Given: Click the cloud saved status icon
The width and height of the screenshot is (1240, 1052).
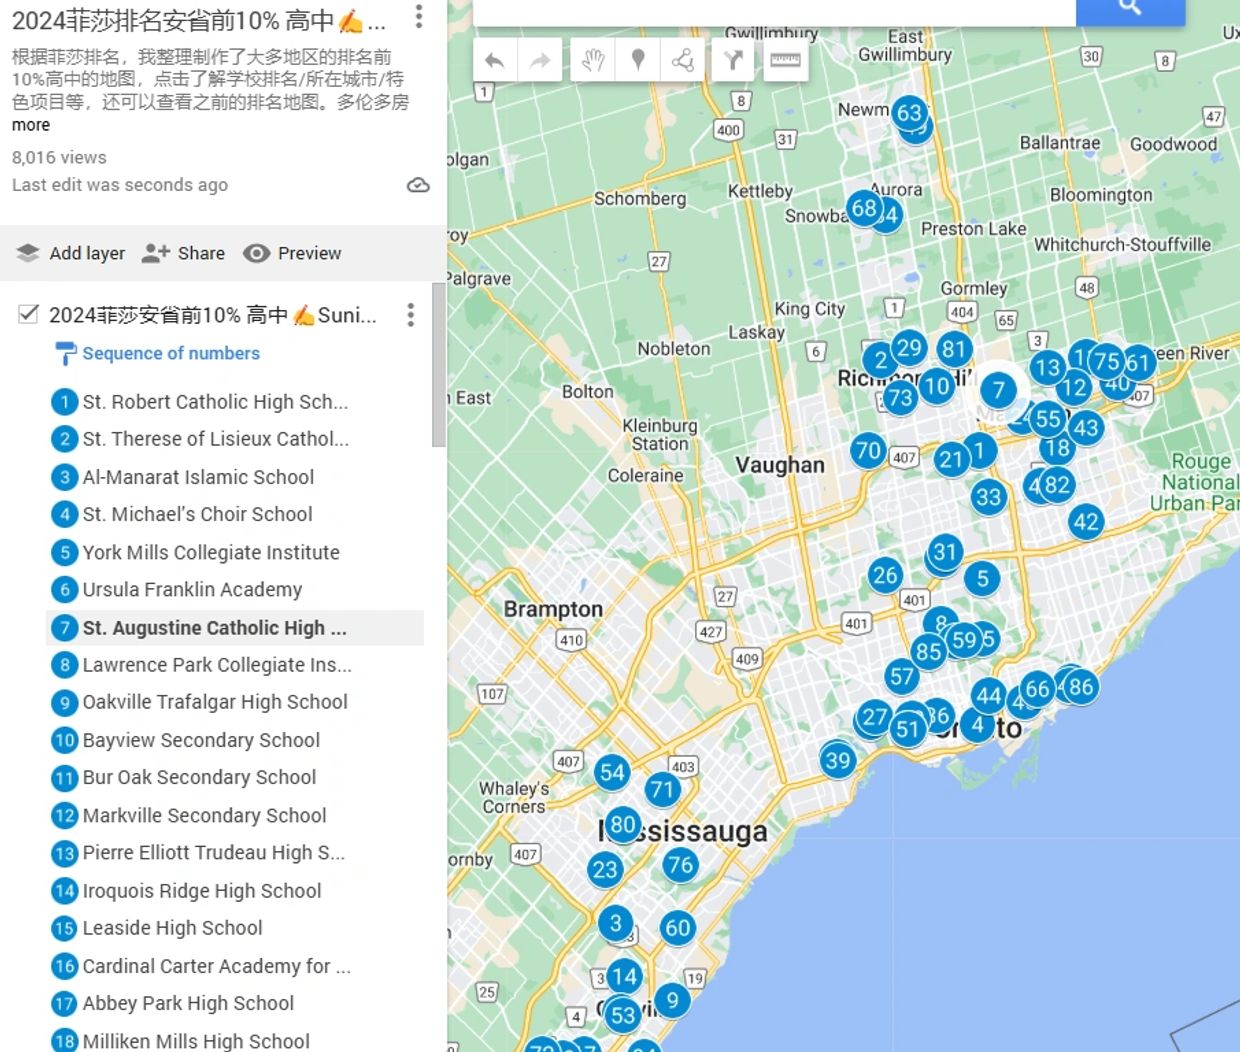Looking at the screenshot, I should click(419, 185).
